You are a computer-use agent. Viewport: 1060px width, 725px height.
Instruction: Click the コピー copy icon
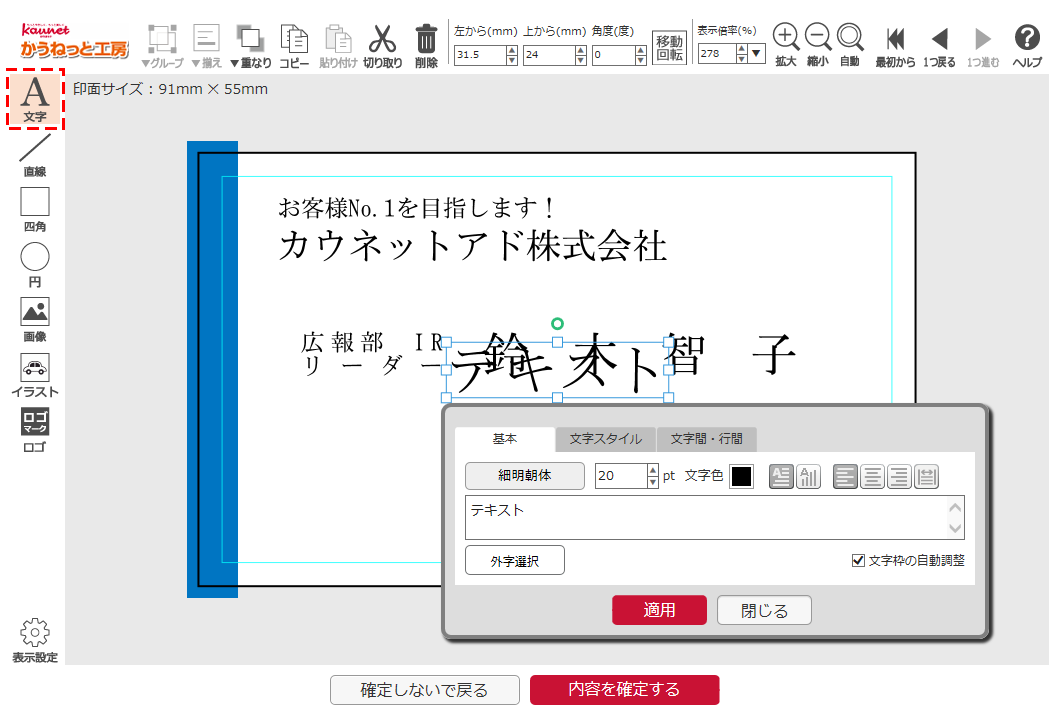tap(294, 46)
